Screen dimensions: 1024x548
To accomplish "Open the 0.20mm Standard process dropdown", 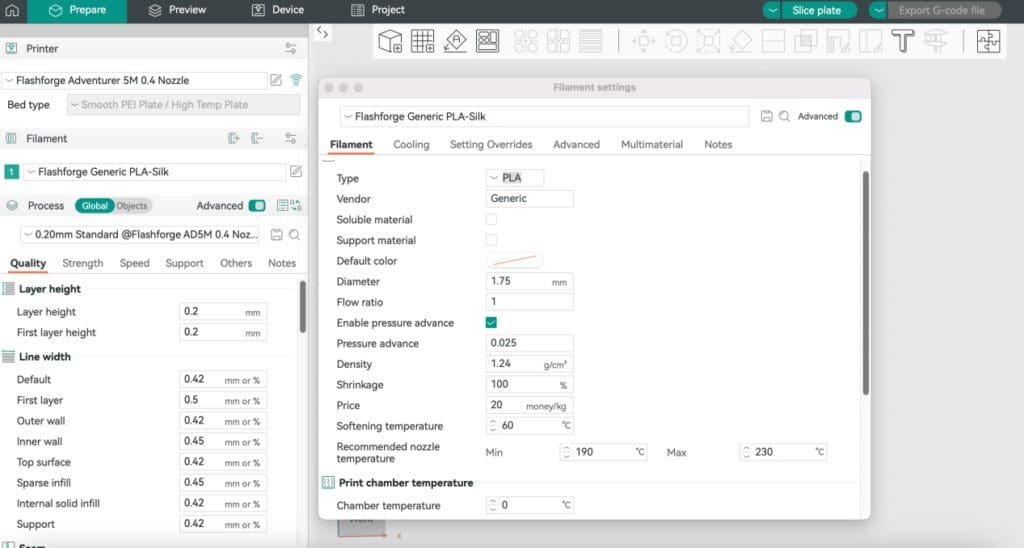I will tap(139, 234).
